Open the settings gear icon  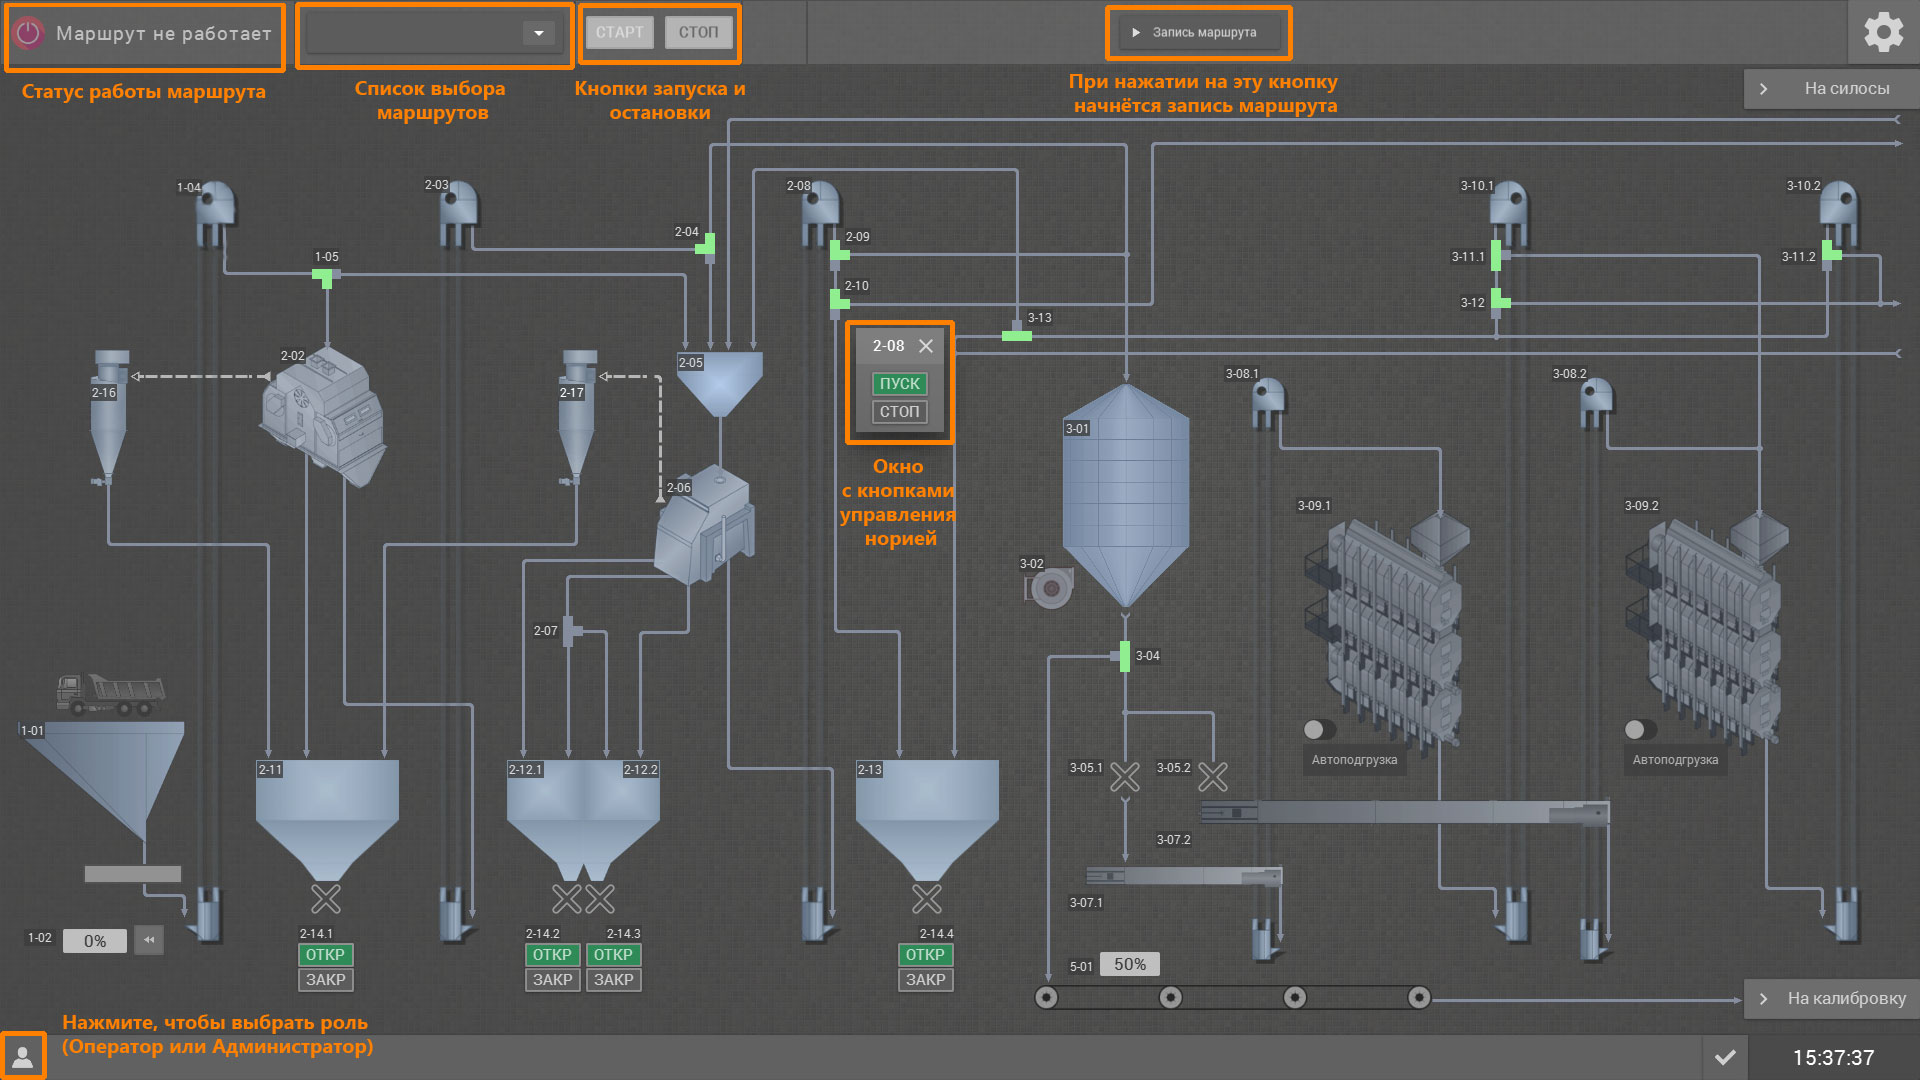[x=1883, y=32]
